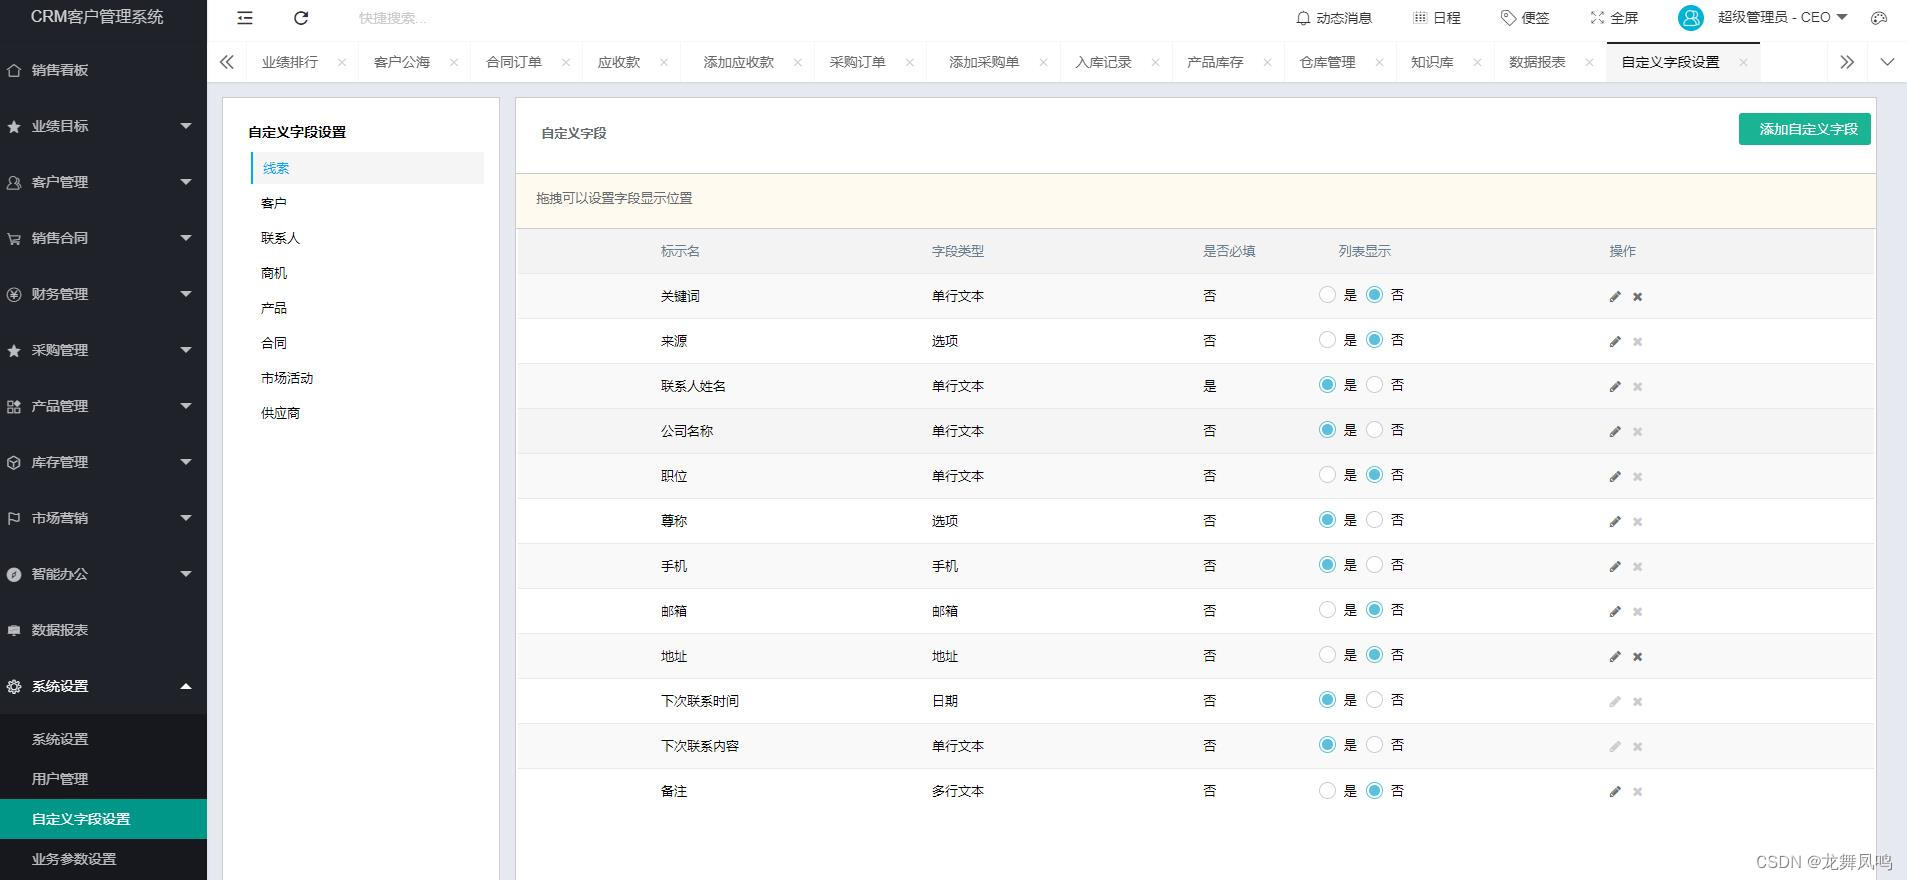This screenshot has width=1907, height=880.
Task: Delete the 关键词 field
Action: (1637, 297)
